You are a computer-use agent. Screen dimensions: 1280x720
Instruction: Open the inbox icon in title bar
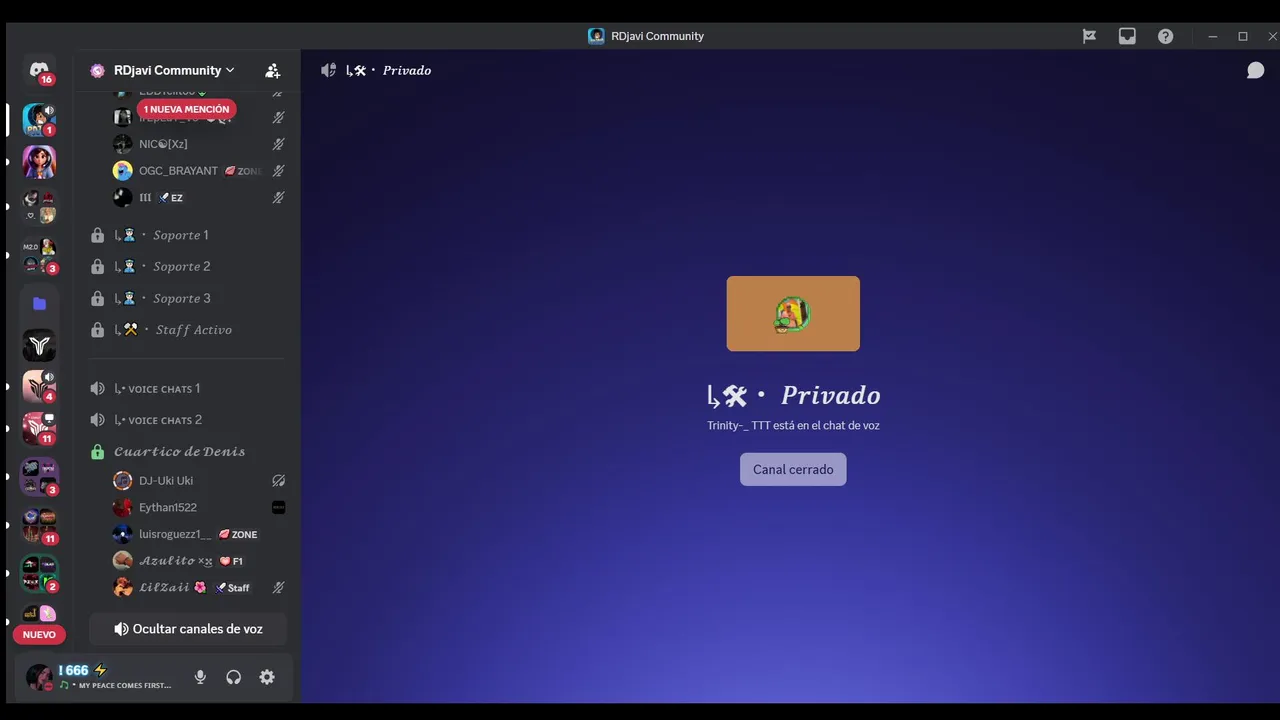[x=1127, y=36]
